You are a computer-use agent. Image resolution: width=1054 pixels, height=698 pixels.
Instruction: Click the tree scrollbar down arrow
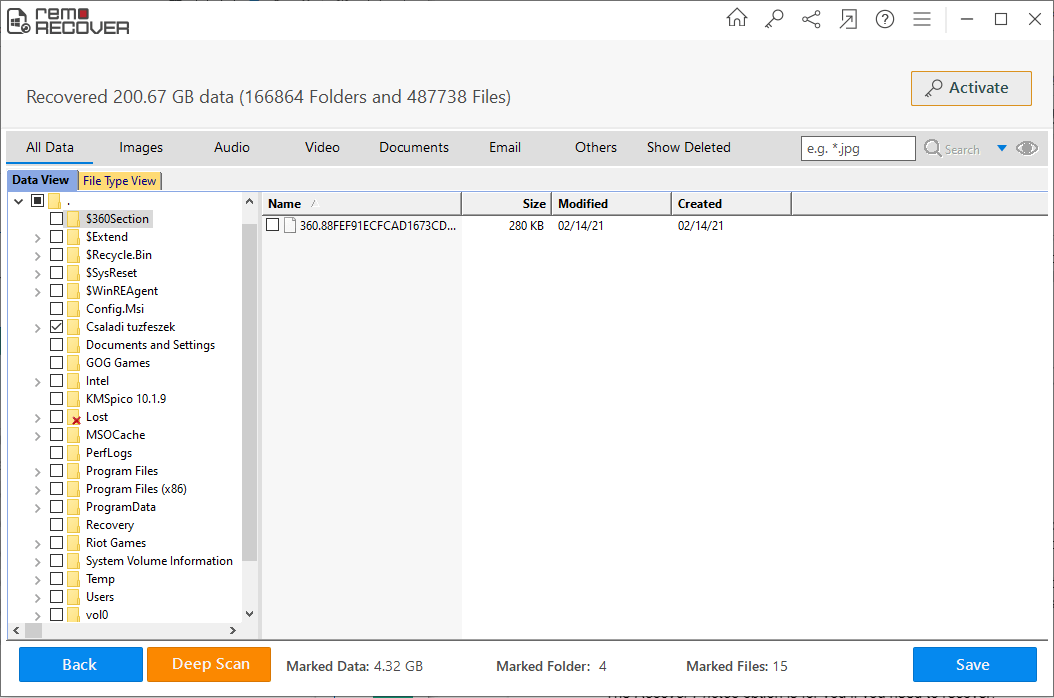pyautogui.click(x=249, y=613)
